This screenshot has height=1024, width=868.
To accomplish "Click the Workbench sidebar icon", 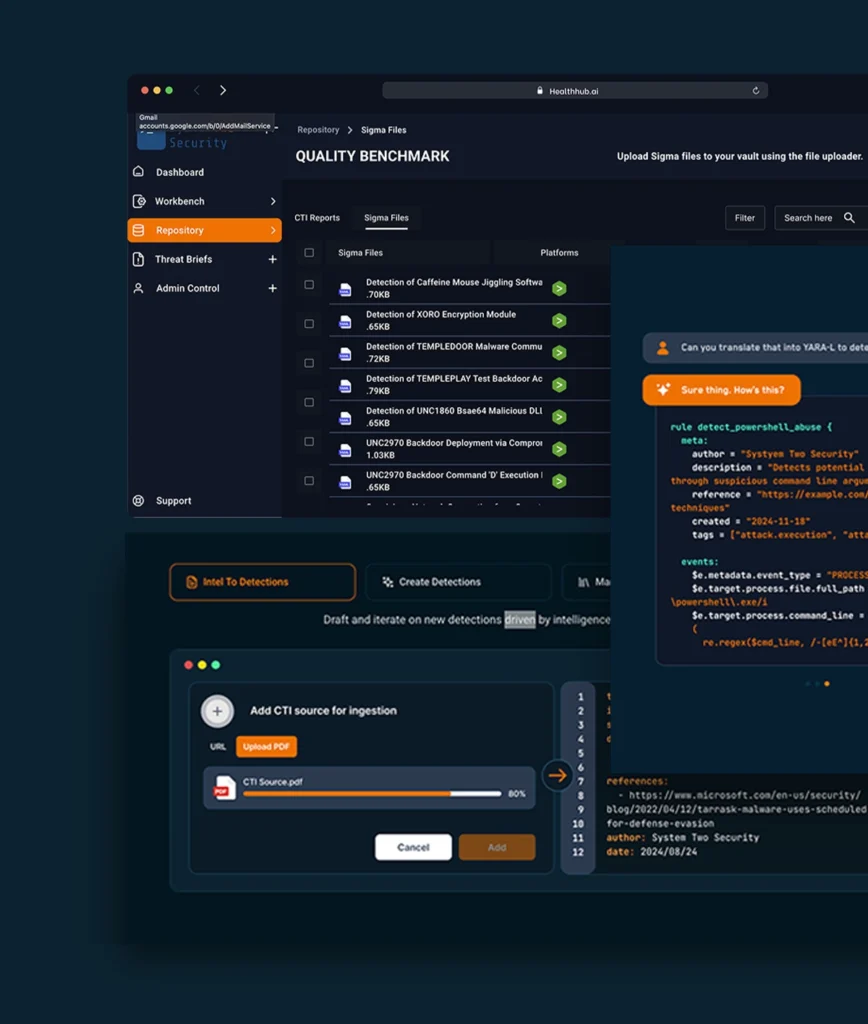I will coord(139,201).
